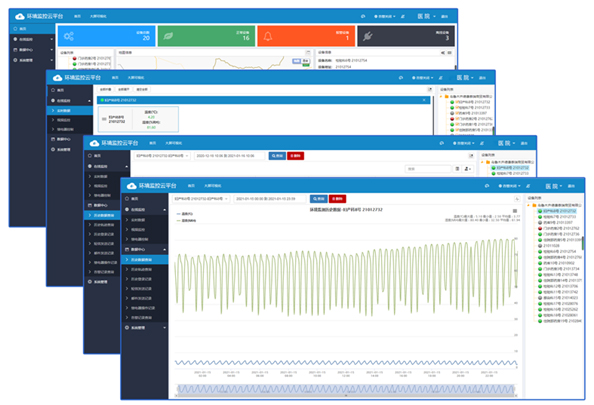Open the big-screen visualization item in the front header
This screenshot has height=405, width=594.
tap(213, 186)
